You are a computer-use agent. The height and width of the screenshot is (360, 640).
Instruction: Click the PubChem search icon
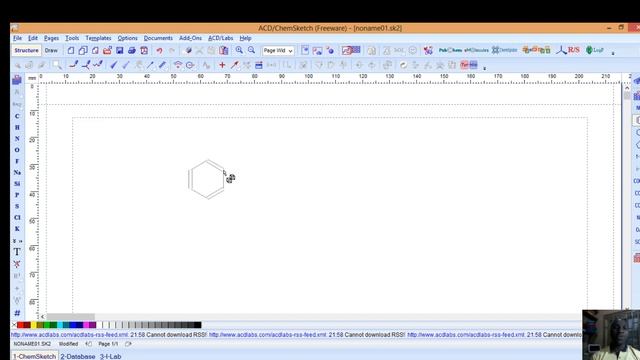pyautogui.click(x=450, y=50)
